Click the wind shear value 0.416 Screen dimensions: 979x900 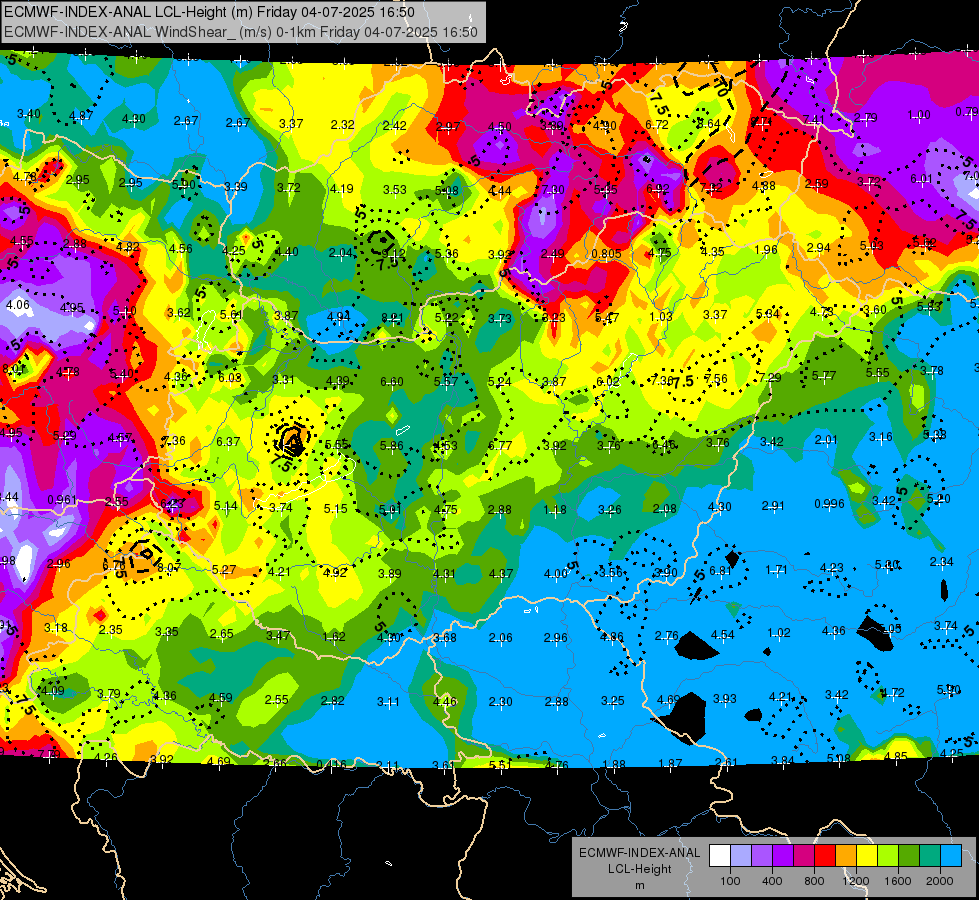coord(332,764)
